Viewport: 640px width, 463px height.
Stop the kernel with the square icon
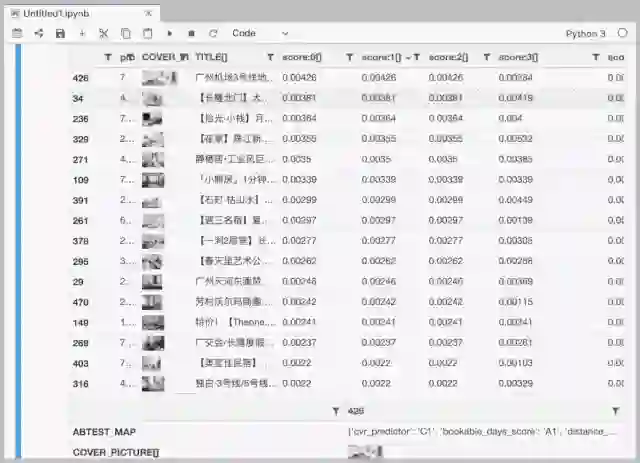tap(191, 33)
